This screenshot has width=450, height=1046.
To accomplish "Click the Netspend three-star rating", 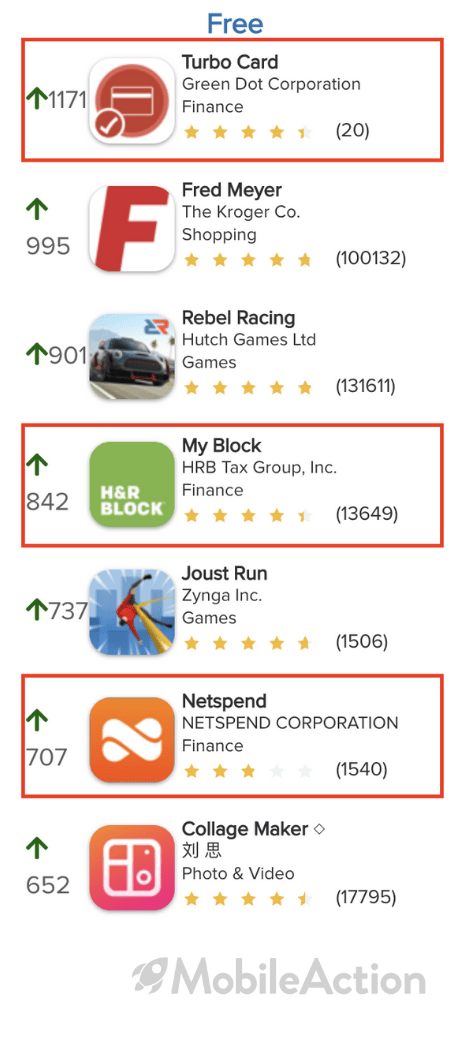I will [248, 771].
